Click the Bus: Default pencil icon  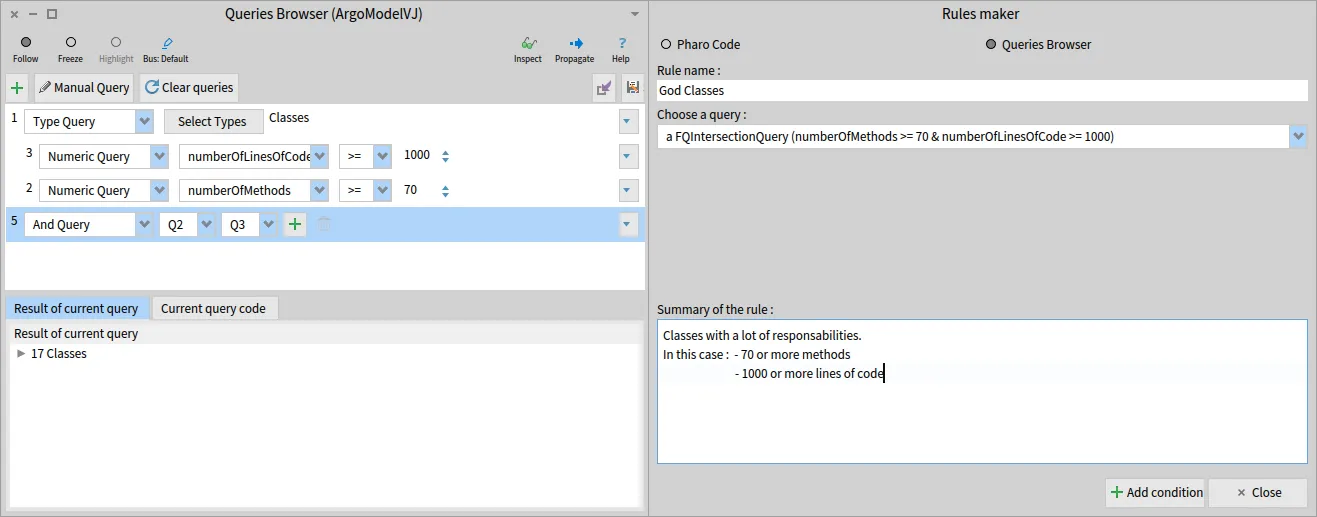tap(166, 43)
